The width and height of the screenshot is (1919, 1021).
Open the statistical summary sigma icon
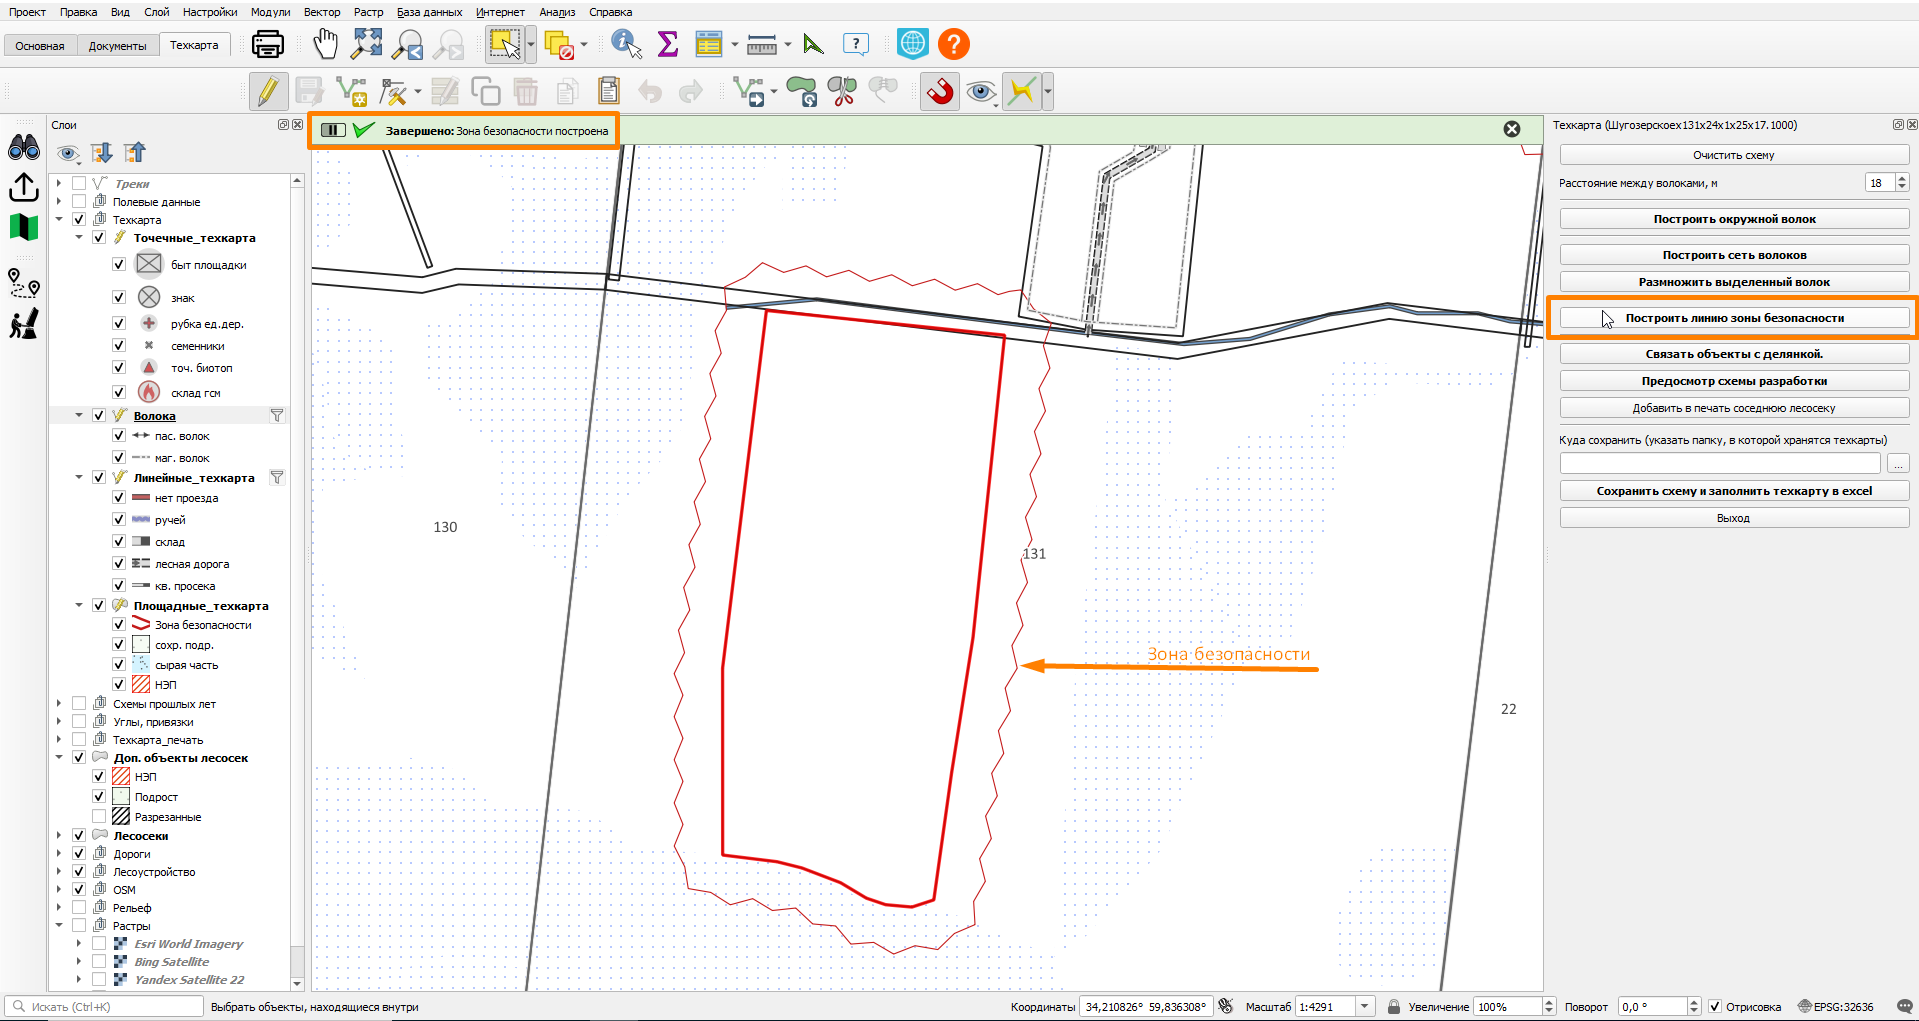(x=667, y=44)
